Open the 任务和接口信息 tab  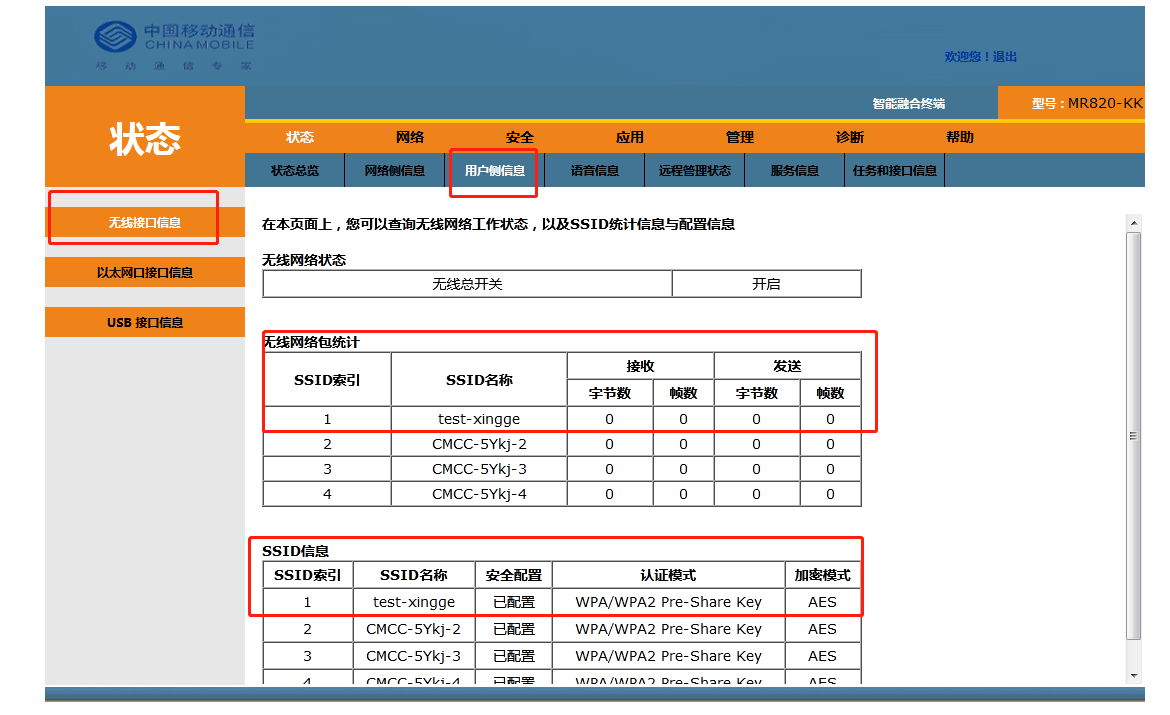[895, 171]
